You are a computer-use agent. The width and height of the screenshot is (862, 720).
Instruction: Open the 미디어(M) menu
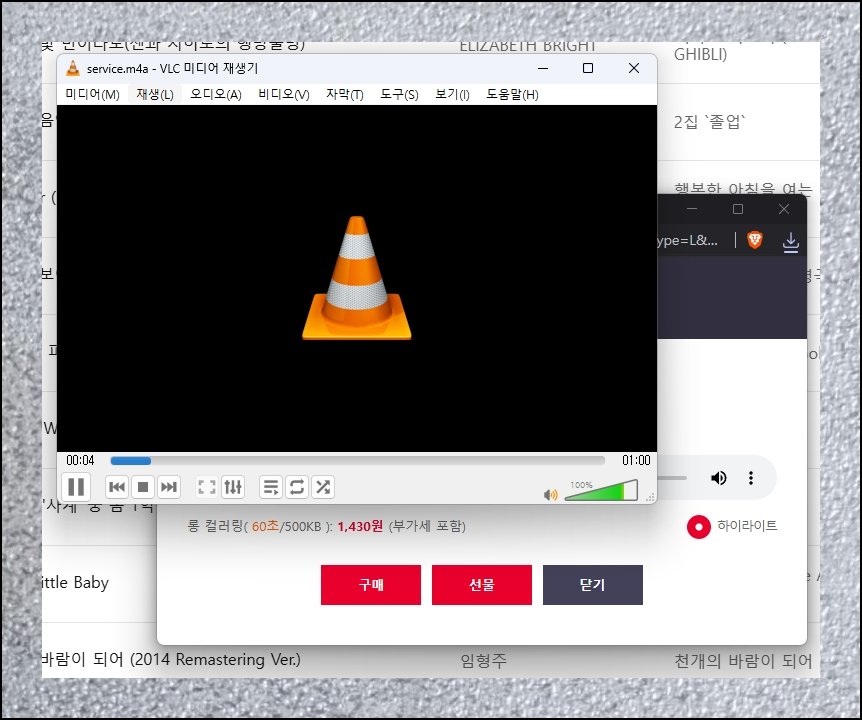pyautogui.click(x=92, y=95)
